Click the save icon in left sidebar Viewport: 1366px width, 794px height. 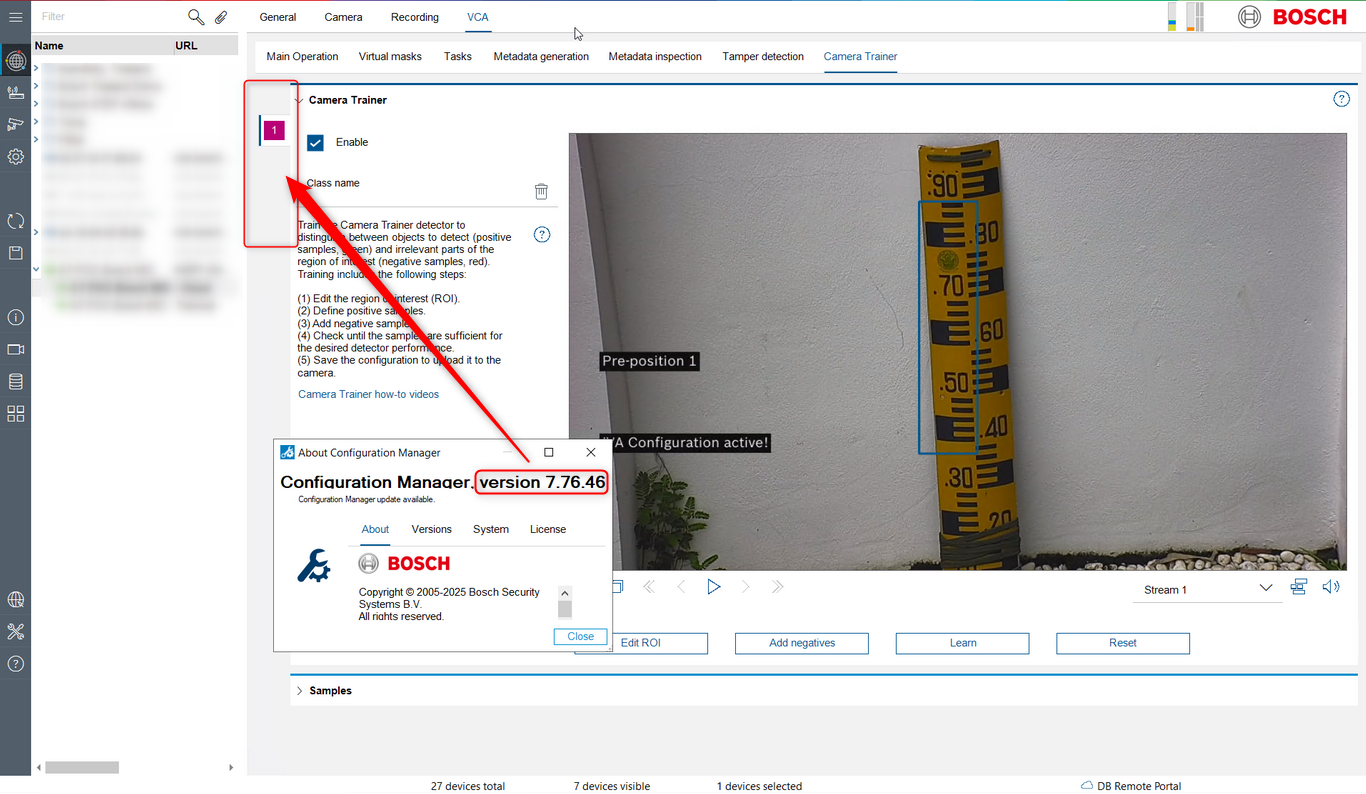pos(15,253)
